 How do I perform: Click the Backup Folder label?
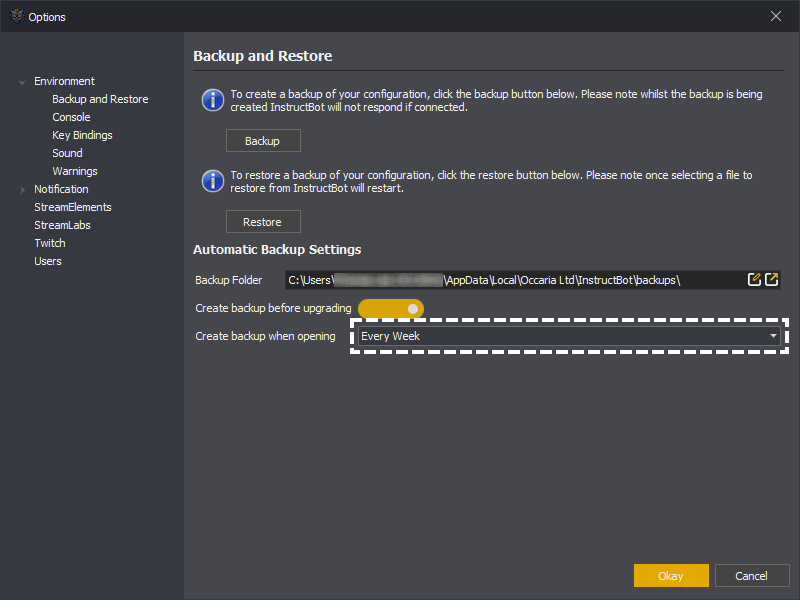(229, 280)
